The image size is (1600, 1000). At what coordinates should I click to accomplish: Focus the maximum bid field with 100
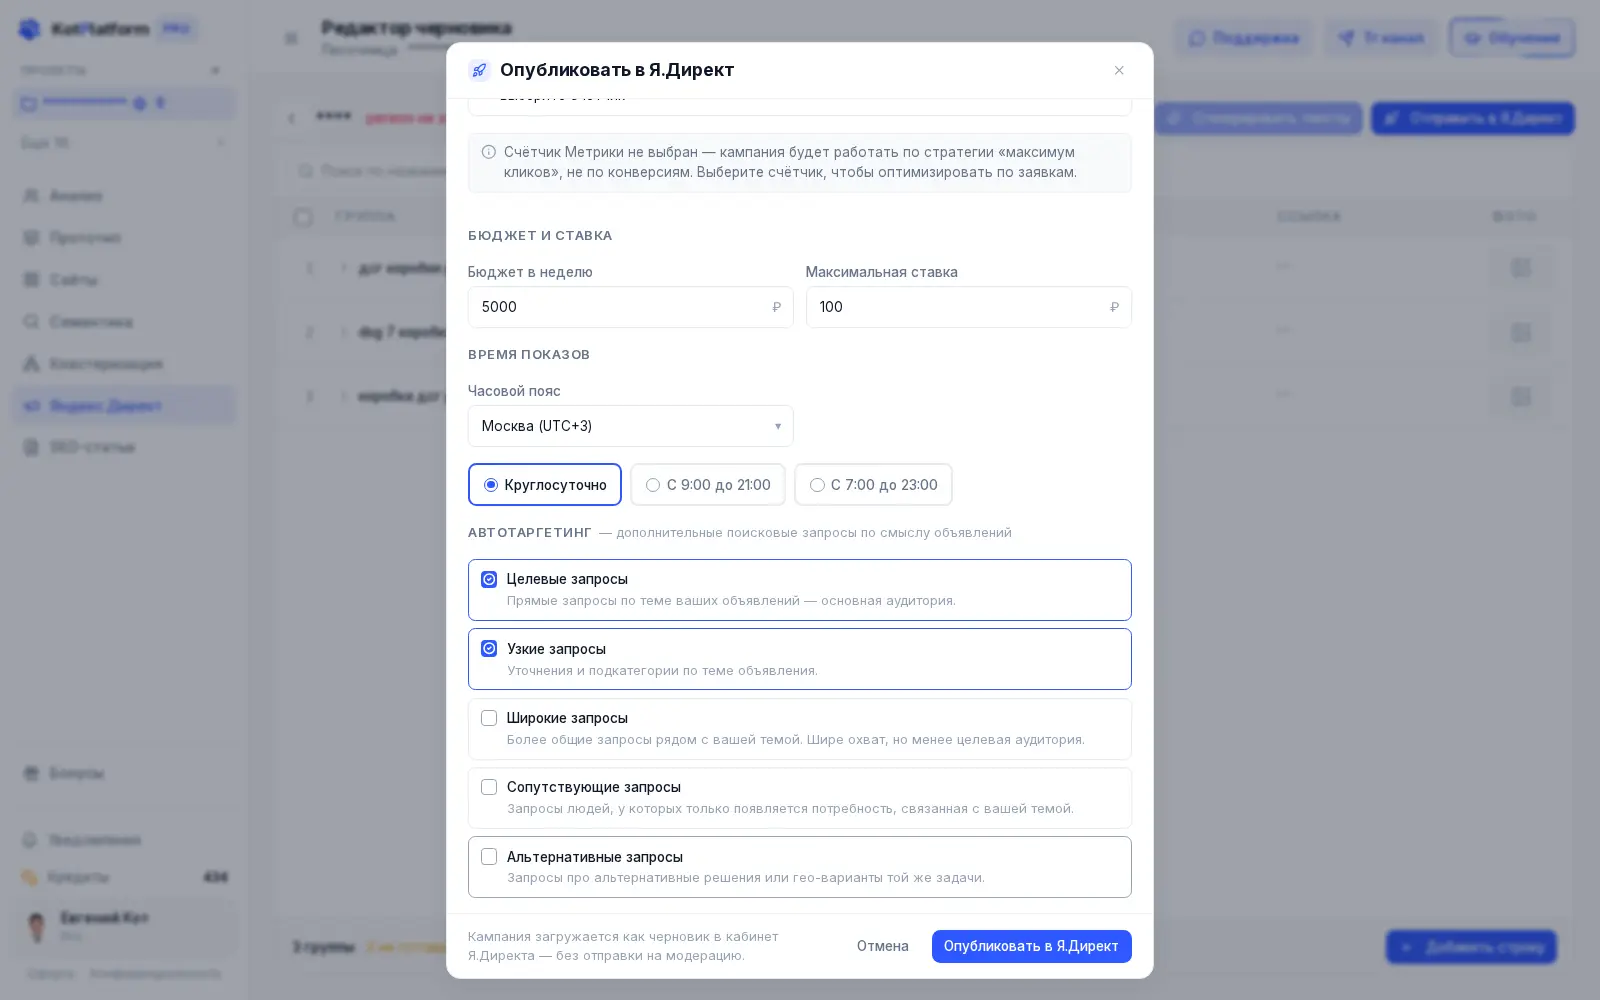(968, 307)
